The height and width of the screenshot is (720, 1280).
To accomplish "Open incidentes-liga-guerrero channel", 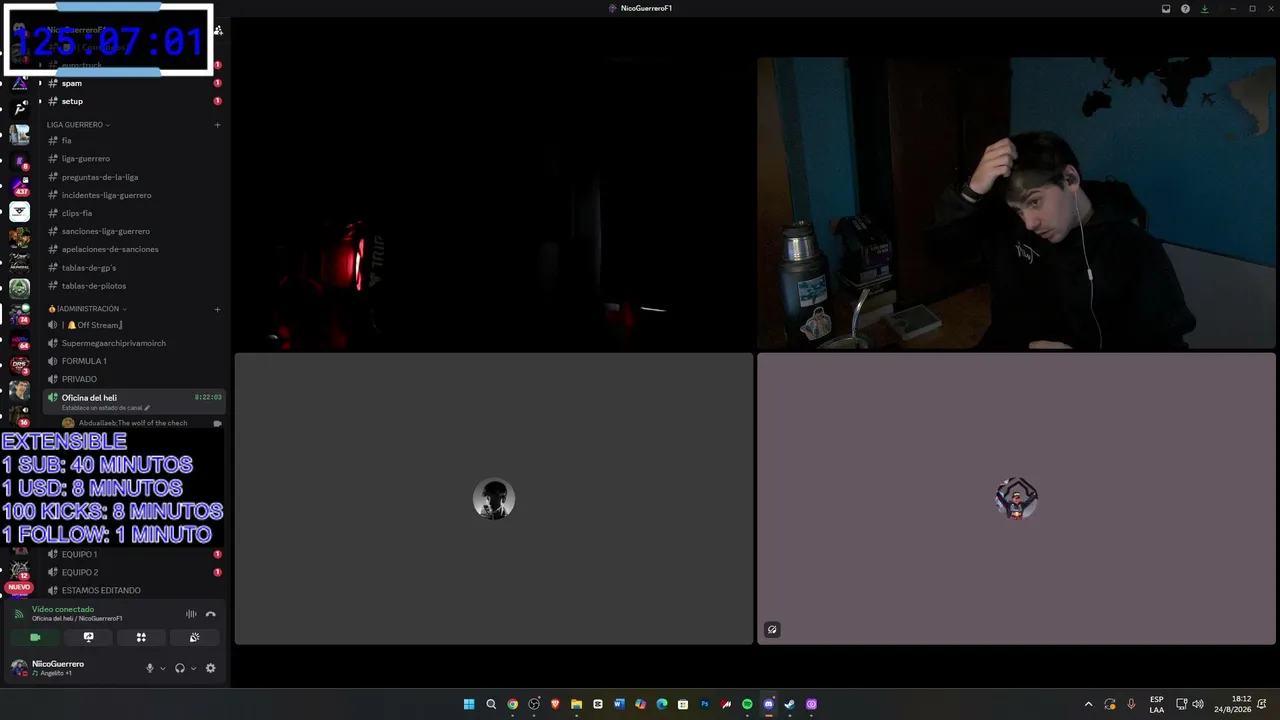I will coord(132,195).
